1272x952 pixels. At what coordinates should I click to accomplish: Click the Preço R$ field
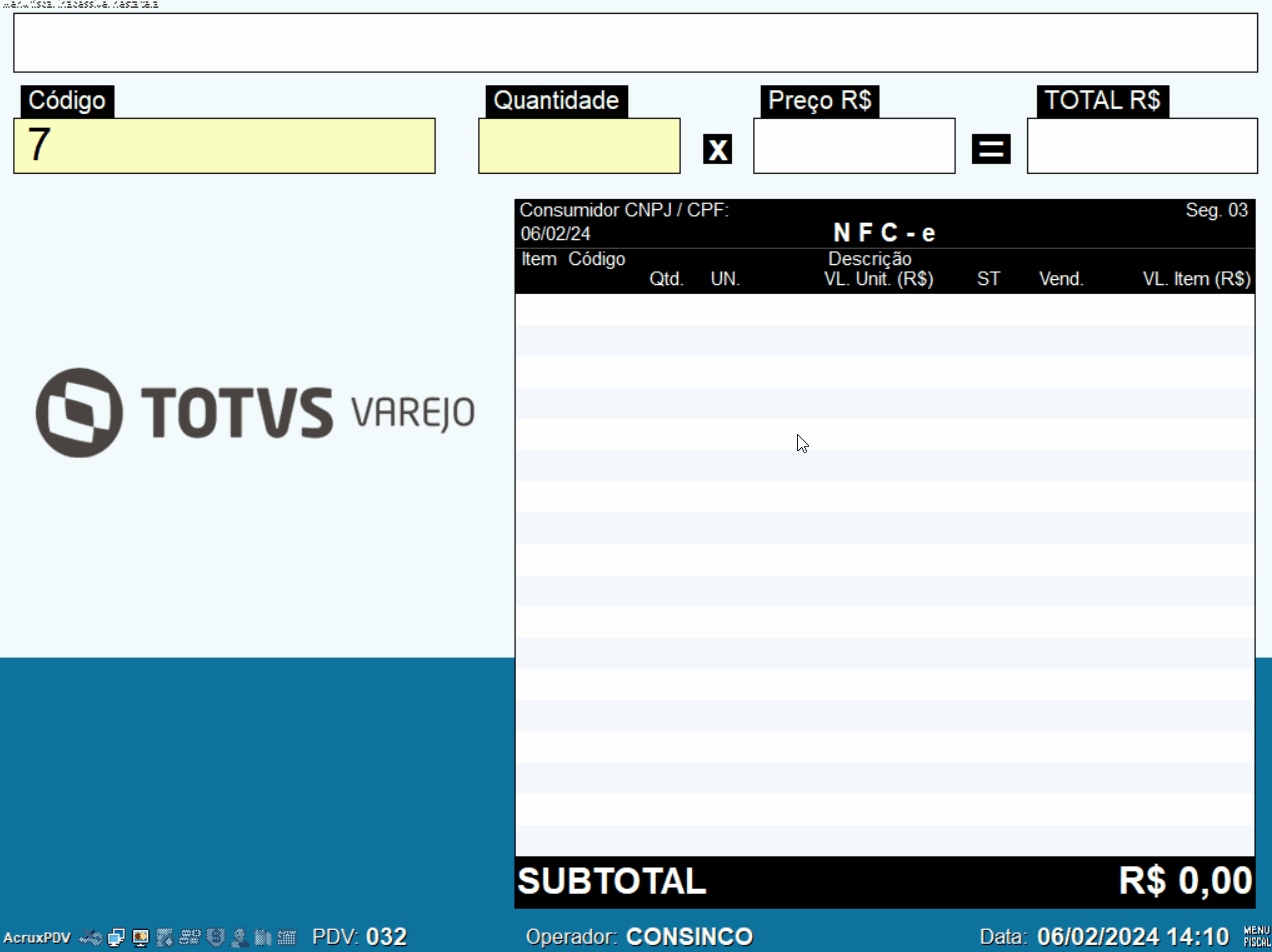pyautogui.click(x=854, y=146)
